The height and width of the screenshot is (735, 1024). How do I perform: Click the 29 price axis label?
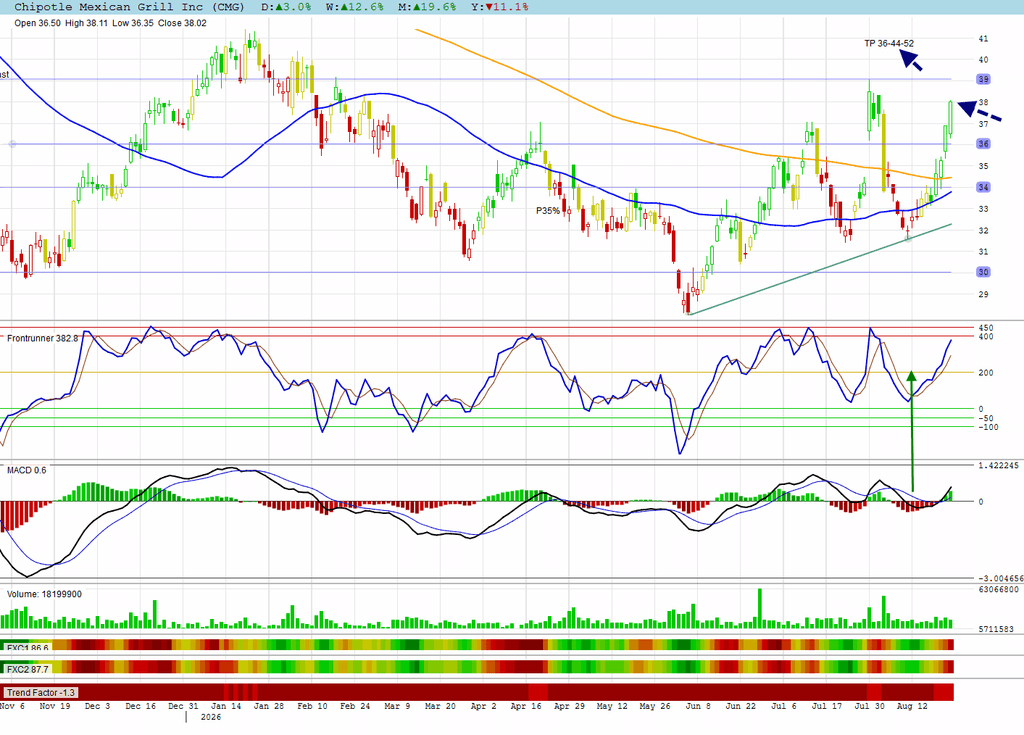click(x=983, y=295)
